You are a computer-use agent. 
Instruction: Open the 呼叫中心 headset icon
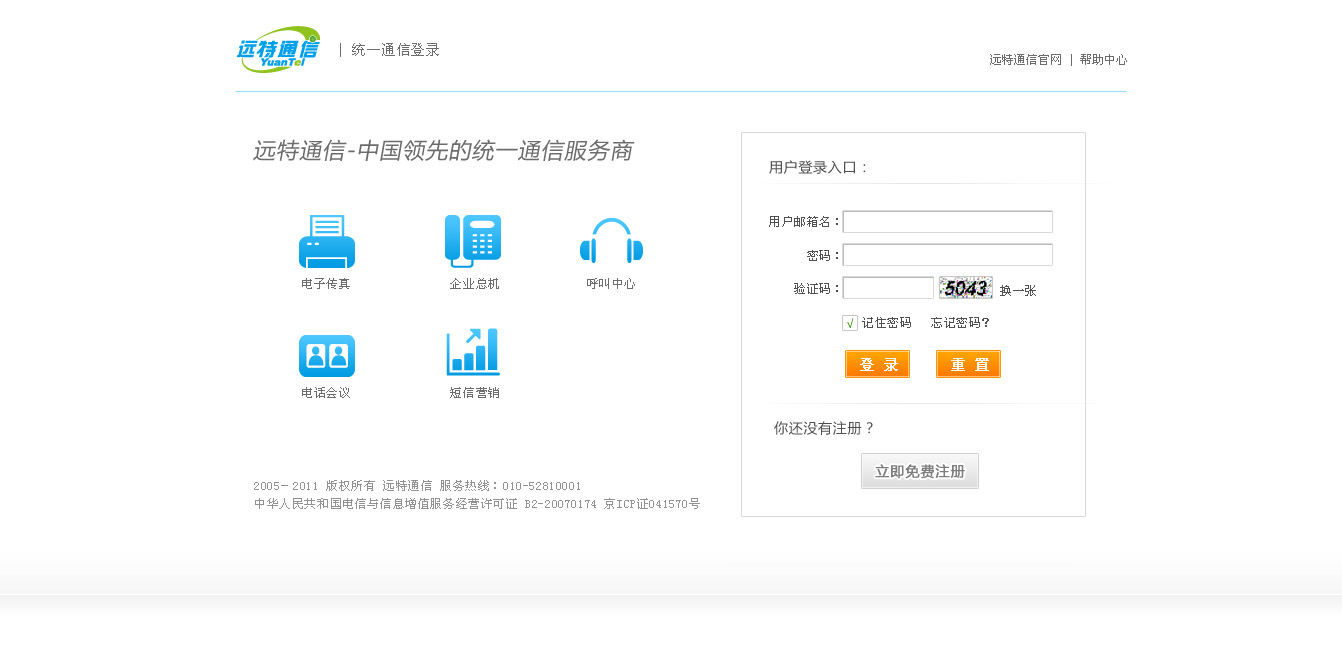pos(611,241)
